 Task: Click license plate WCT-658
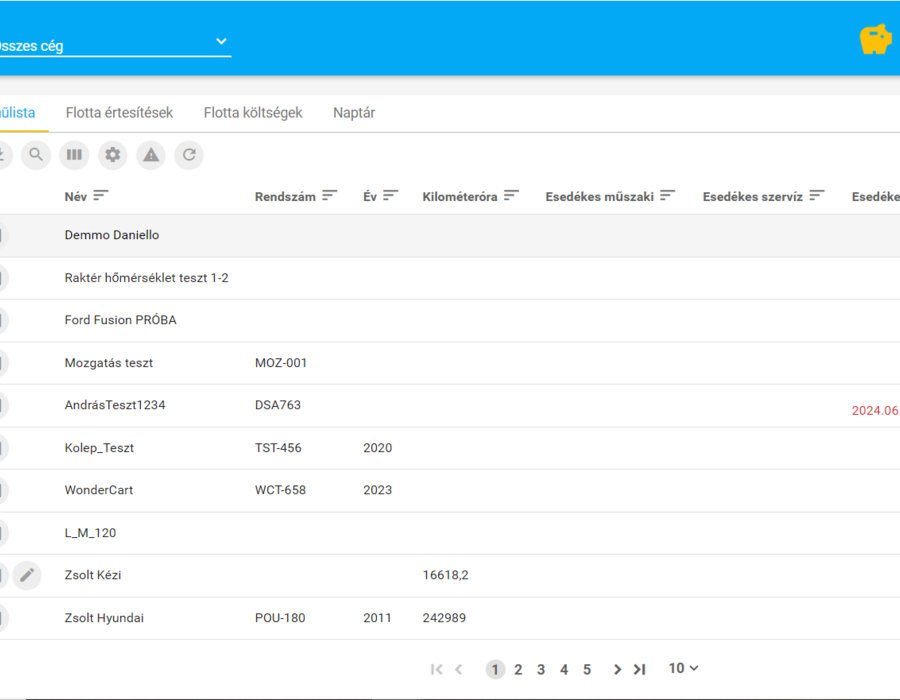coord(280,490)
